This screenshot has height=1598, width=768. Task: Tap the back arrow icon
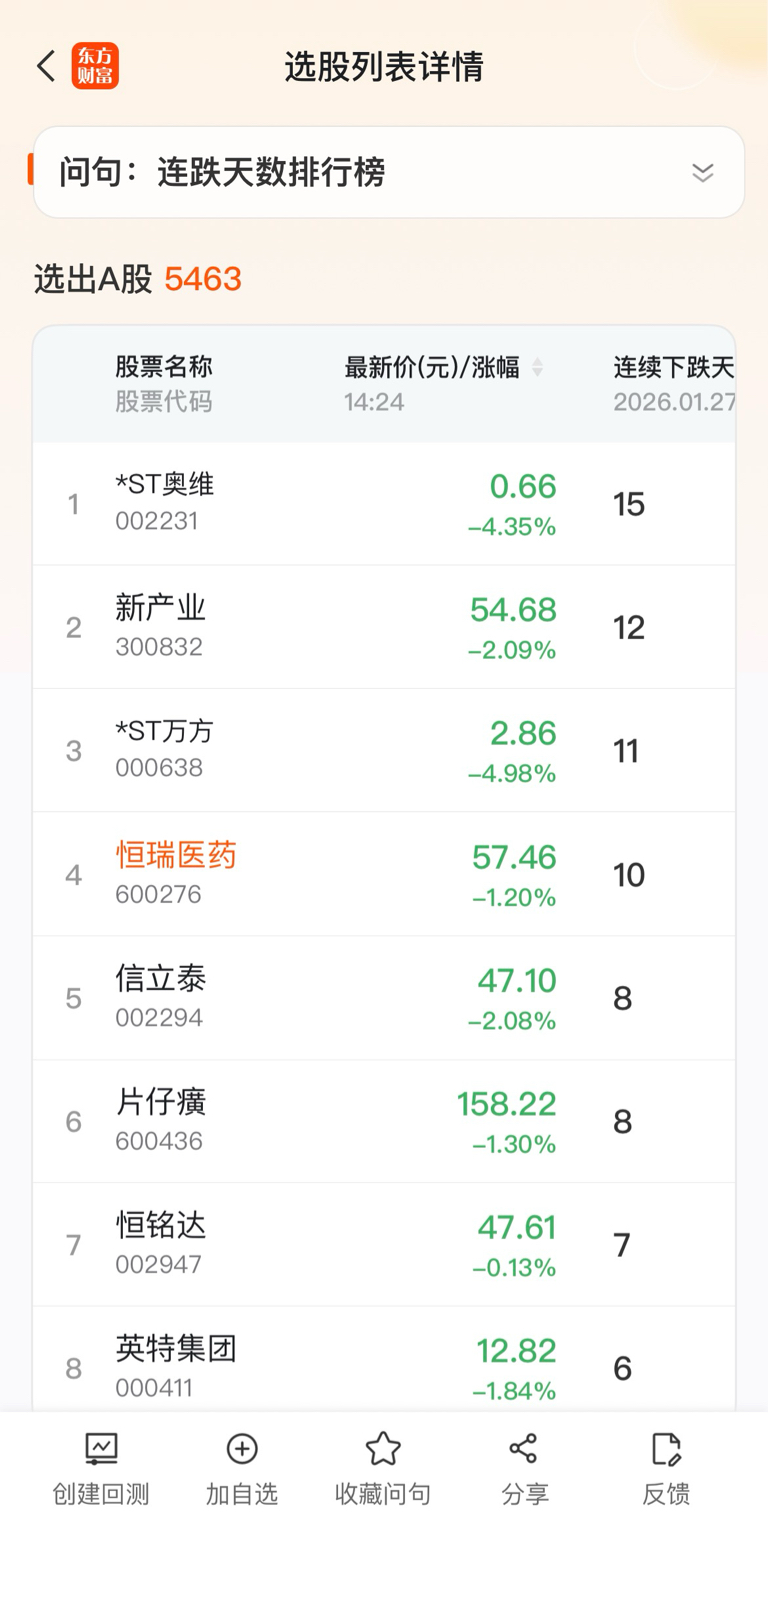45,66
